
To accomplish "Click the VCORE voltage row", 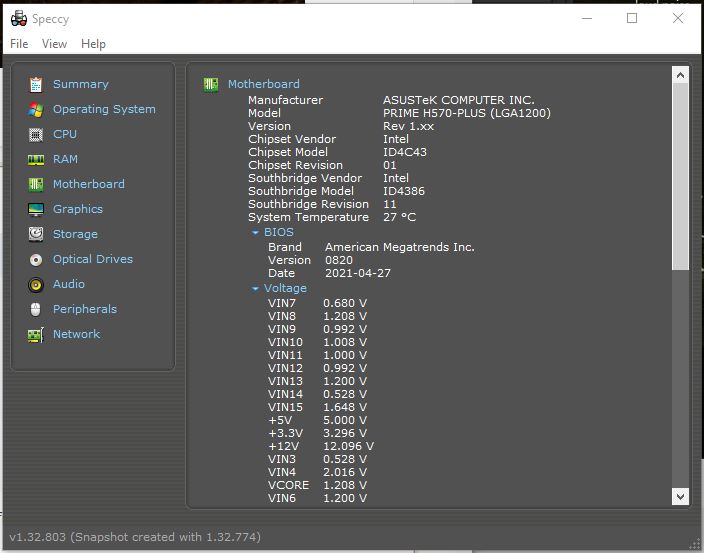I will pyautogui.click(x=317, y=485).
